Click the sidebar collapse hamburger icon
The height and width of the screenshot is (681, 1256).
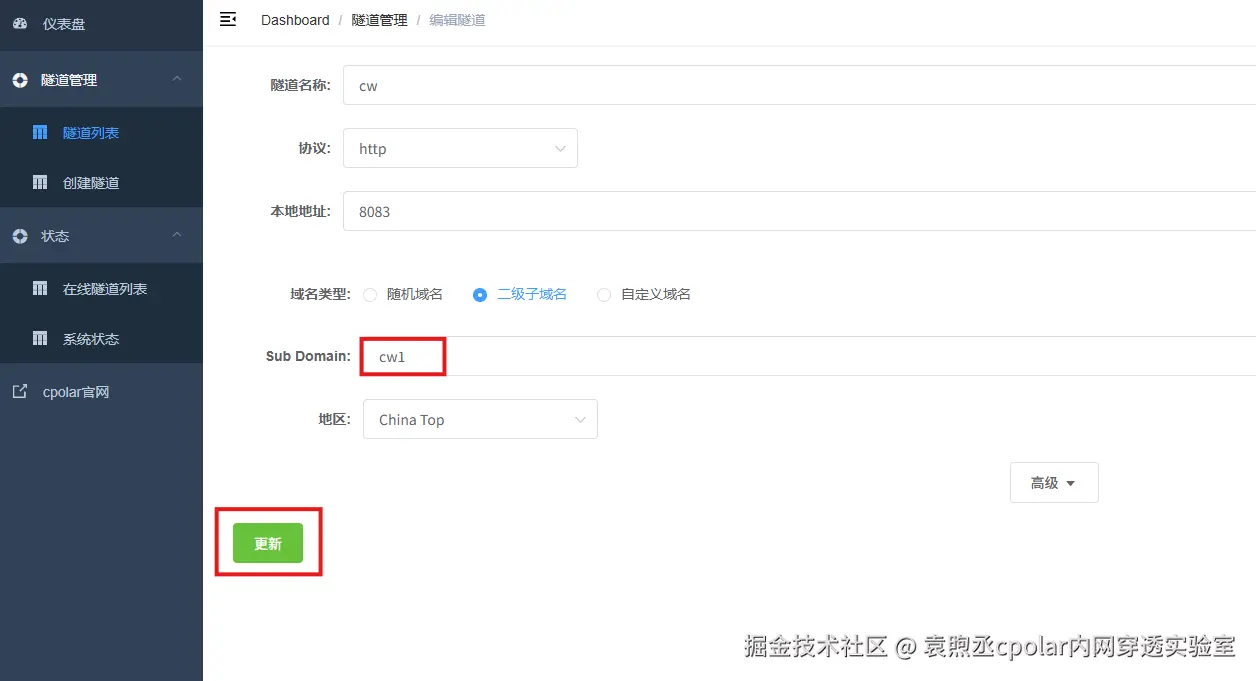(x=228, y=19)
